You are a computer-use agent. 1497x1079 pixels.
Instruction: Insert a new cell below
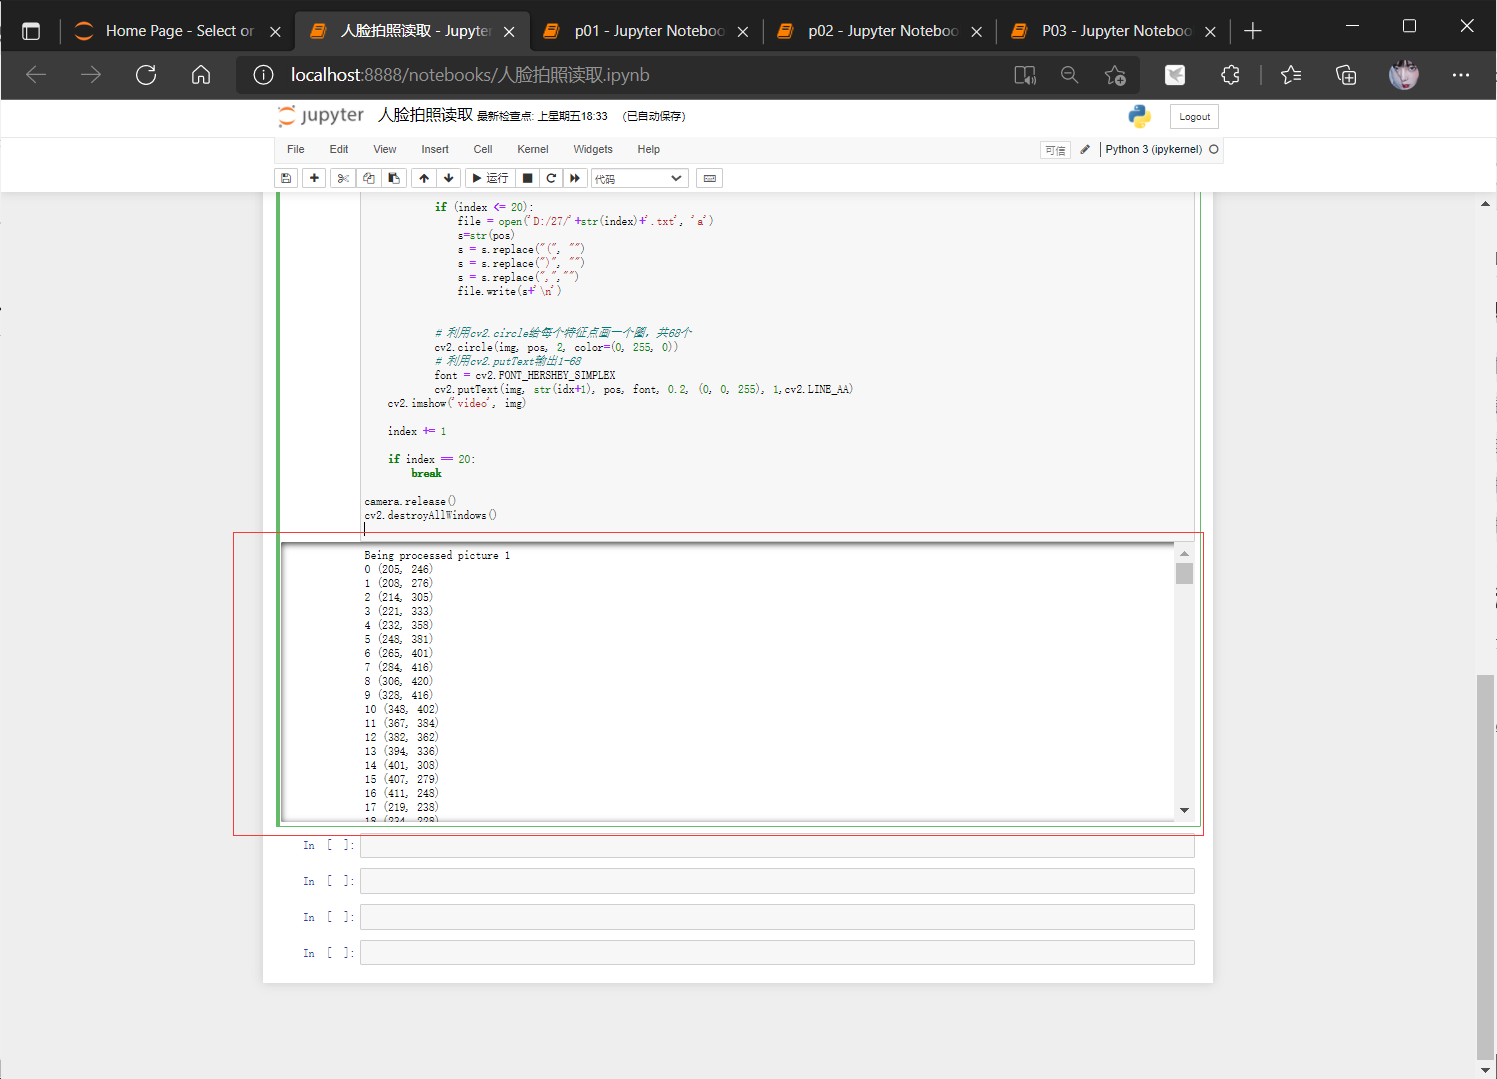click(314, 178)
